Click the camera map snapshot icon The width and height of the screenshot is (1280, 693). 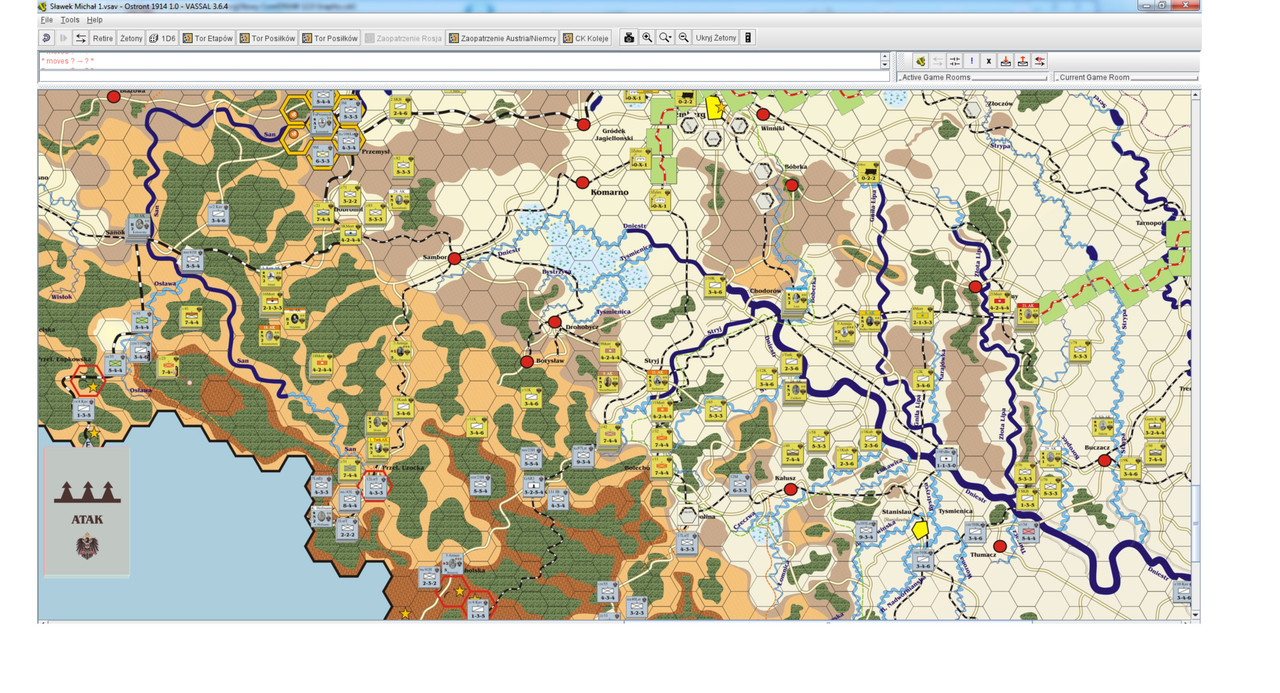629,38
